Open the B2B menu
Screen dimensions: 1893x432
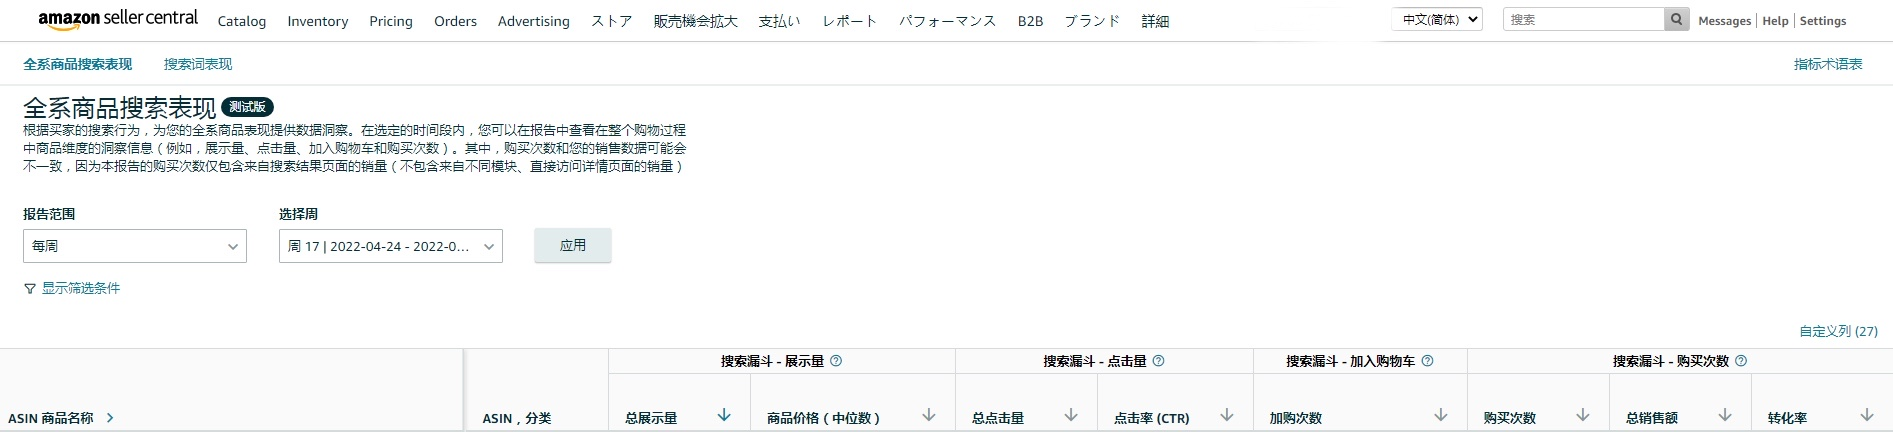[x=1030, y=21]
